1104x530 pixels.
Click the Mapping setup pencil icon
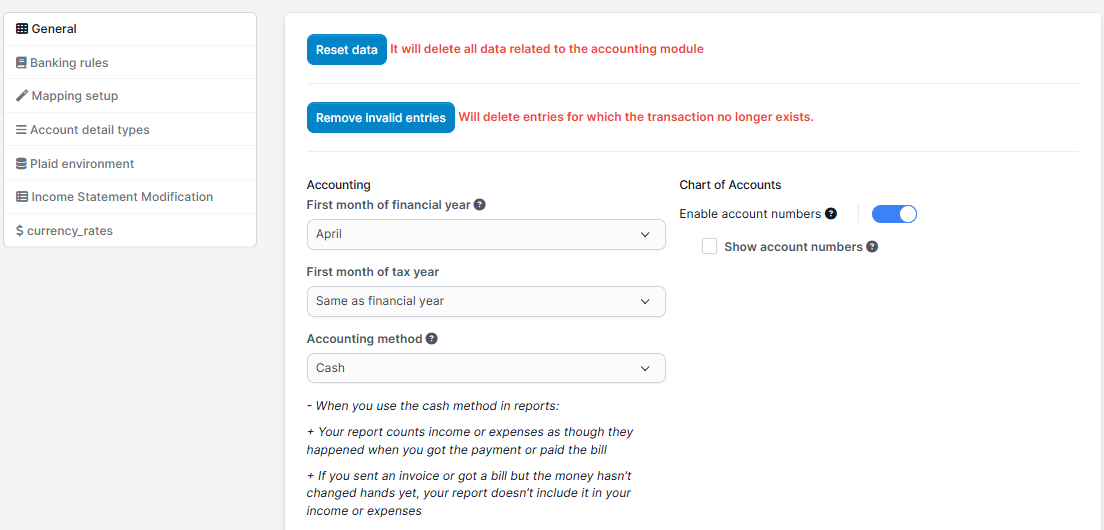[22, 96]
